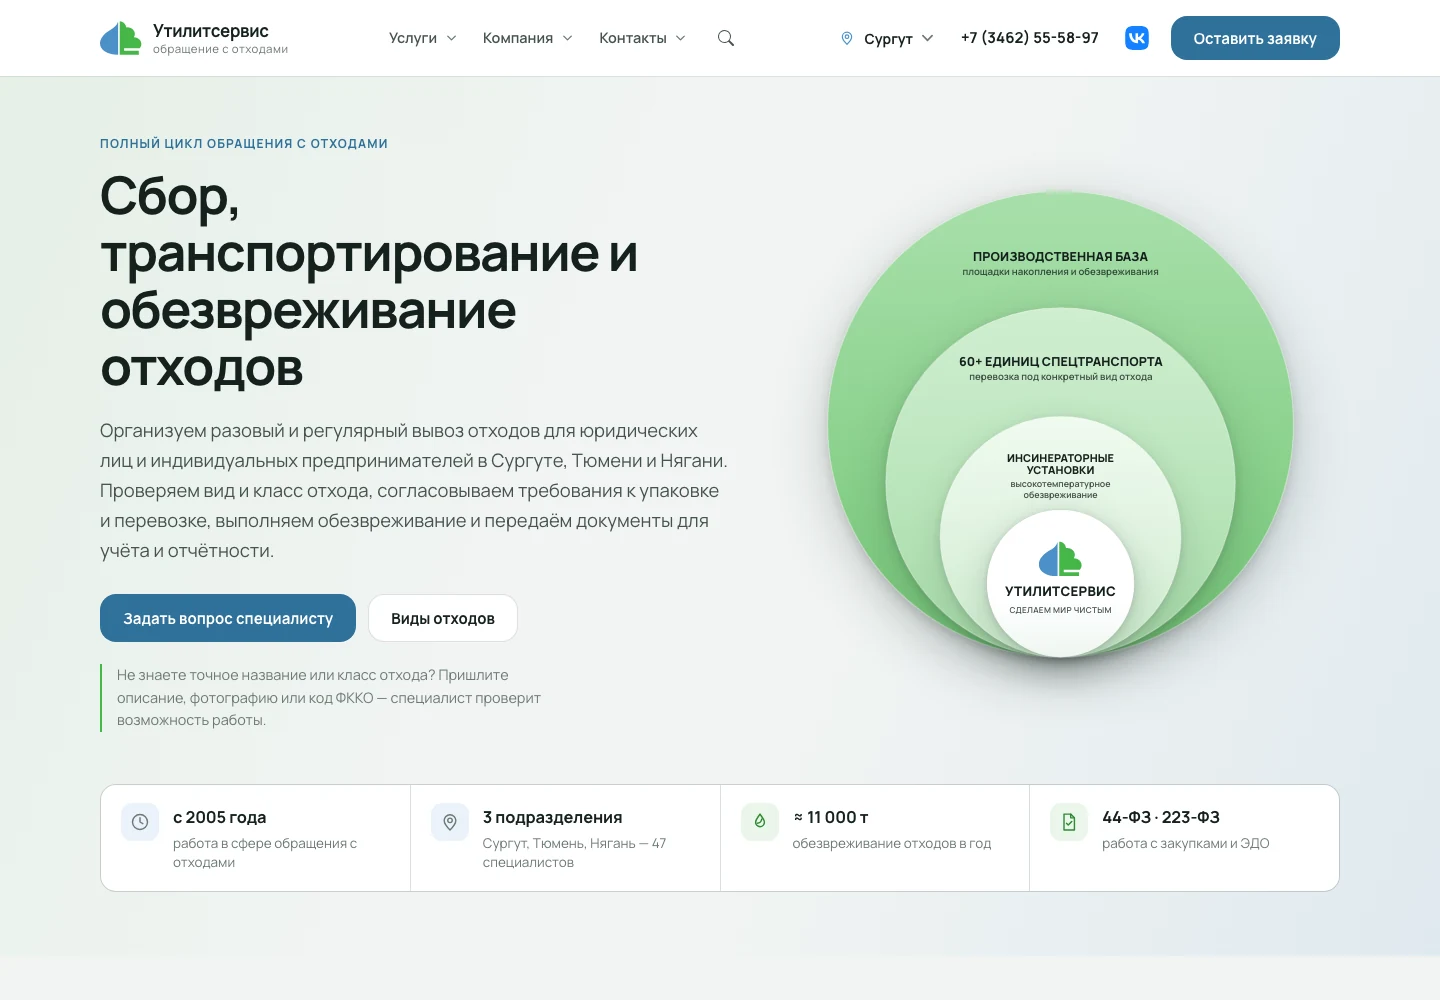Call phone number +7 (3462) 55-58-97
The image size is (1440, 1000).
coord(1029,38)
